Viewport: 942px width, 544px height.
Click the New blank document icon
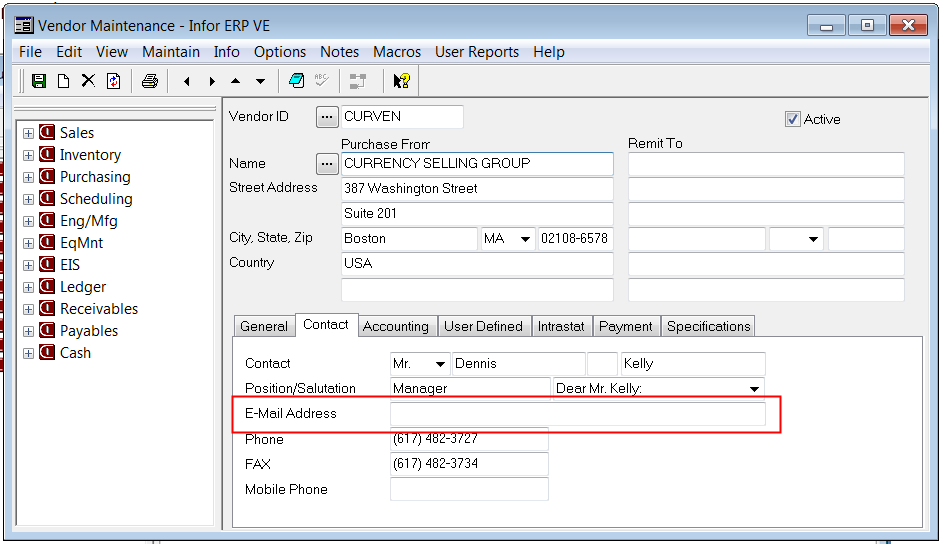tap(63, 81)
